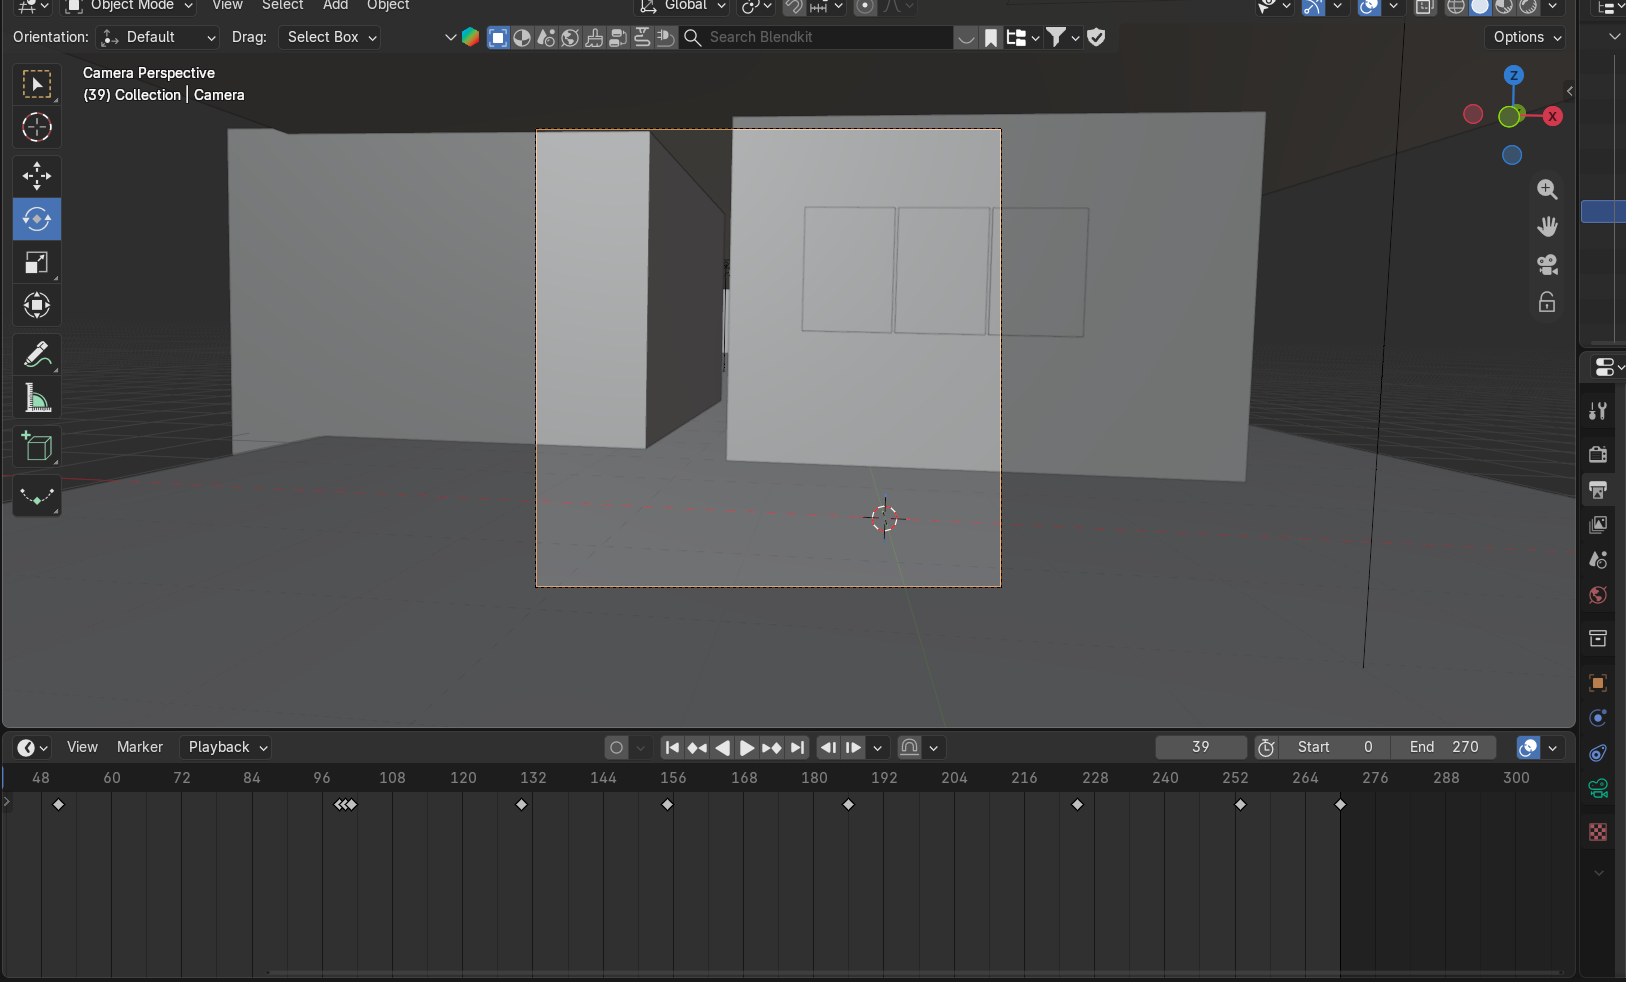The image size is (1626, 982).
Task: Open the timeline Playback dropdown
Action: click(227, 747)
